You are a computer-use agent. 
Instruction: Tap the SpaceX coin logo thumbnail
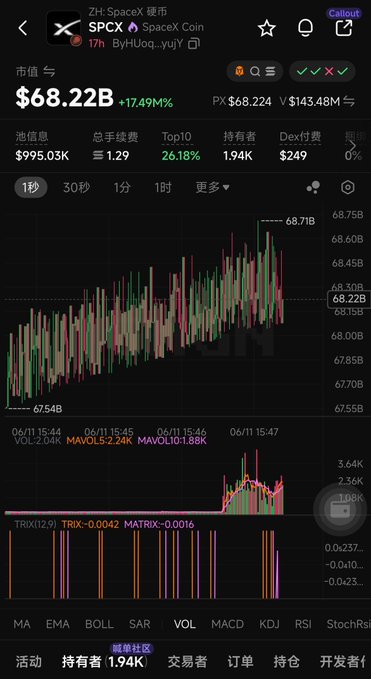[x=64, y=28]
